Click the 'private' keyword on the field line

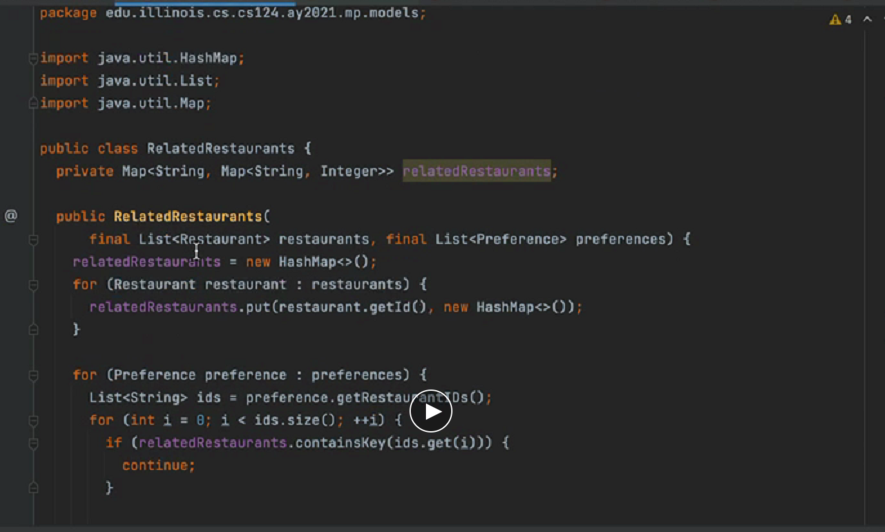click(85, 171)
